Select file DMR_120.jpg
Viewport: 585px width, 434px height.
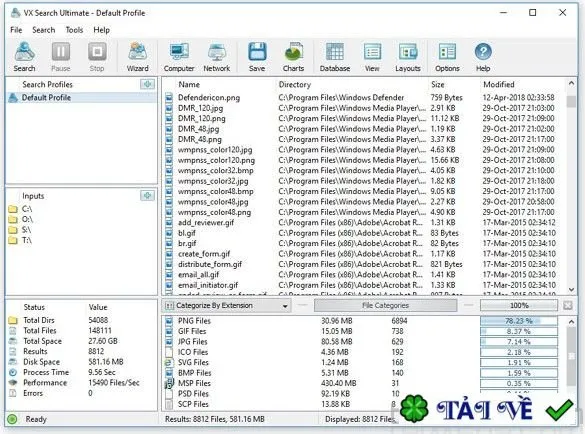tap(200, 108)
